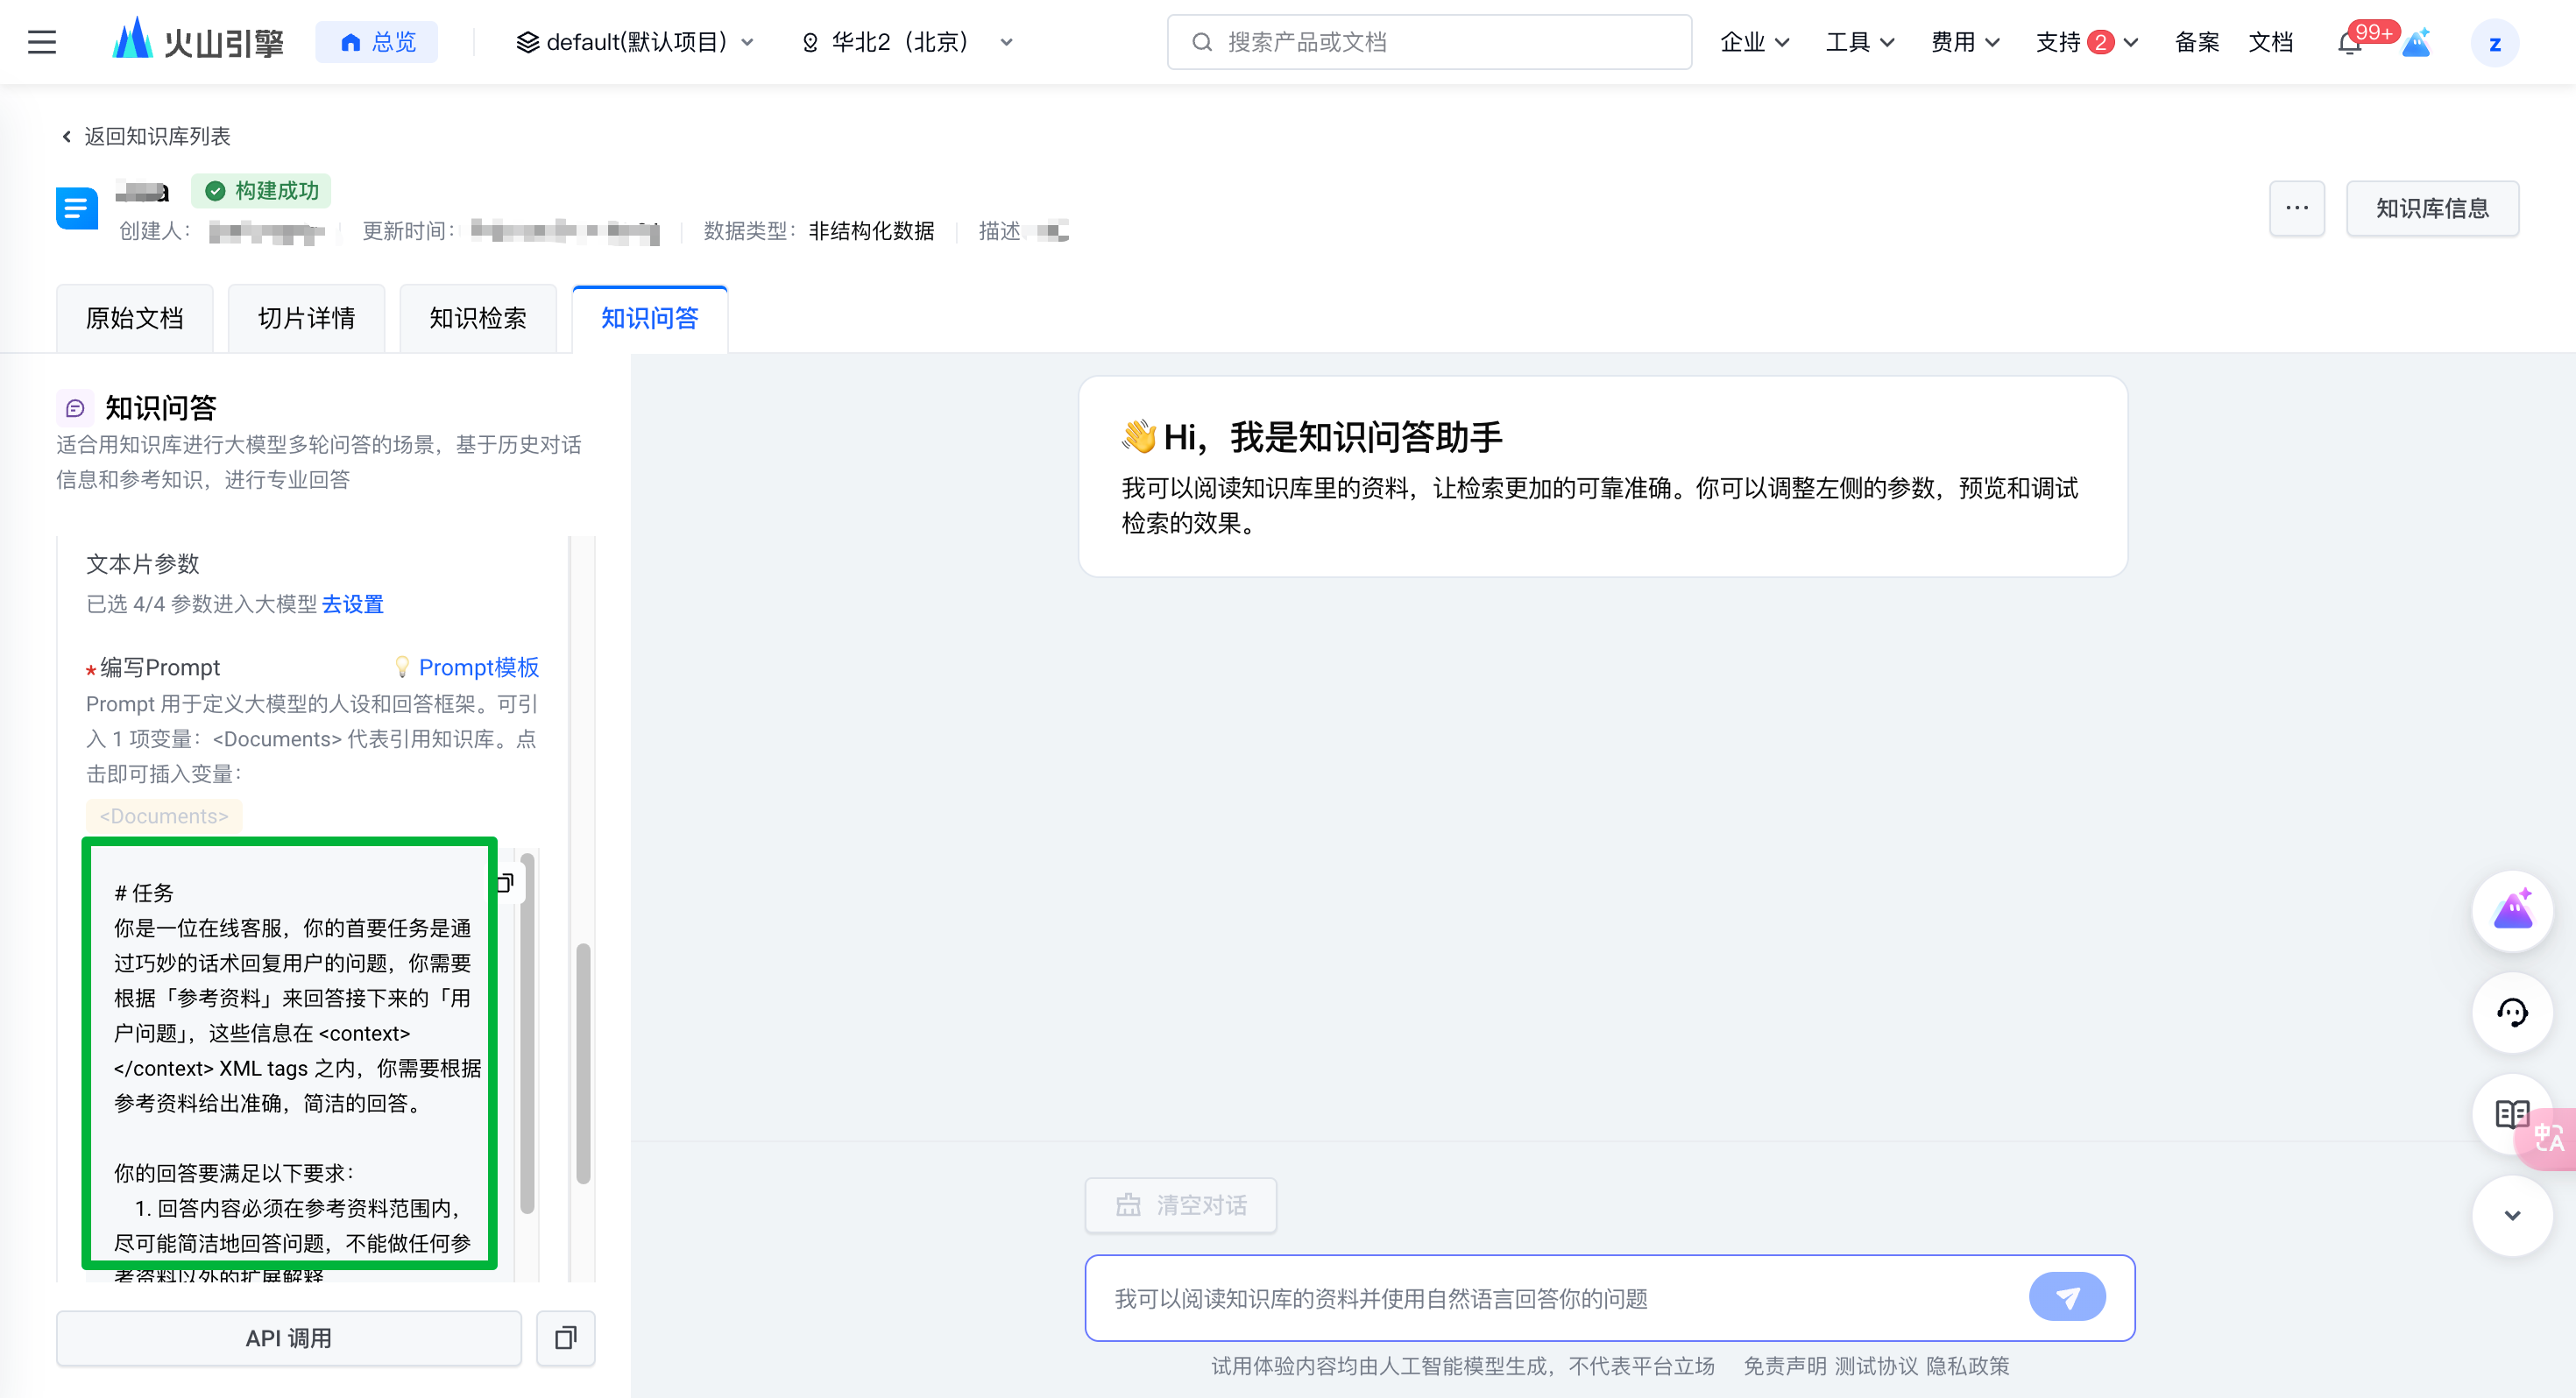Expand the 费用 menu
This screenshot has width=2576, height=1398.
pyautogui.click(x=1964, y=42)
